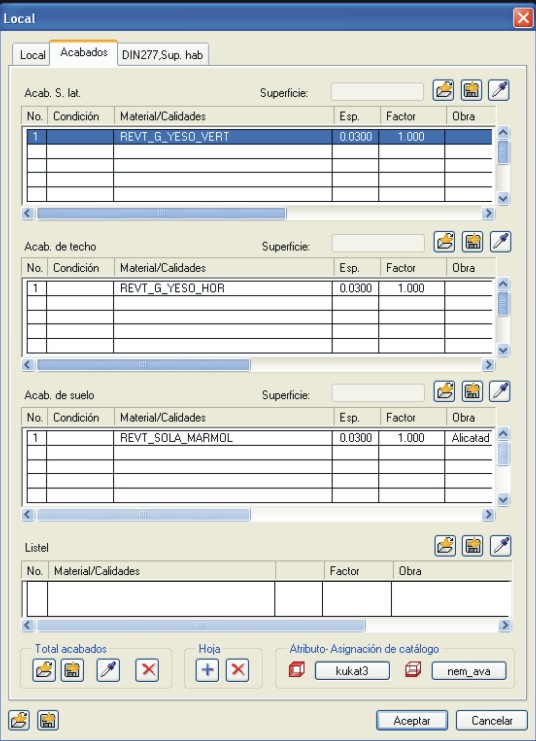The image size is (536, 741).
Task: Click Superficie field for Acab. S. lat.
Action: tap(377, 92)
